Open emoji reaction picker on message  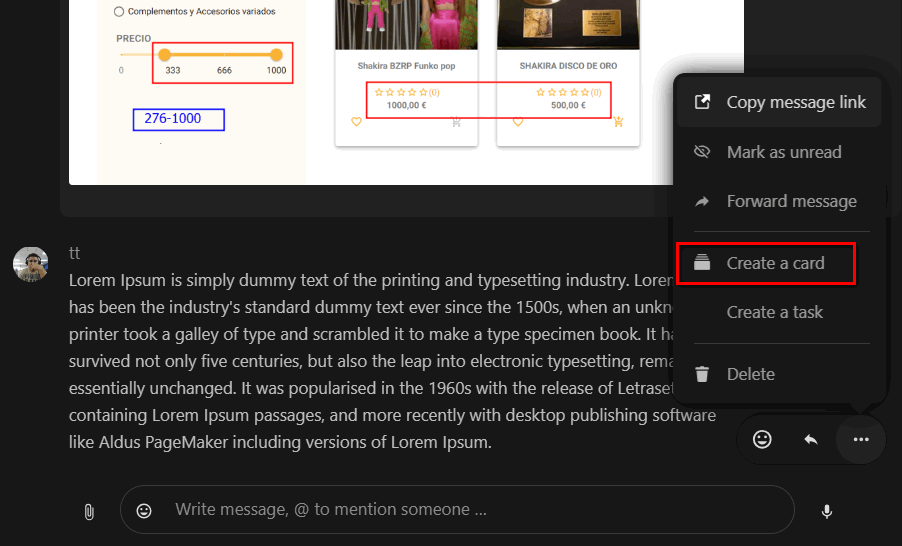(762, 440)
